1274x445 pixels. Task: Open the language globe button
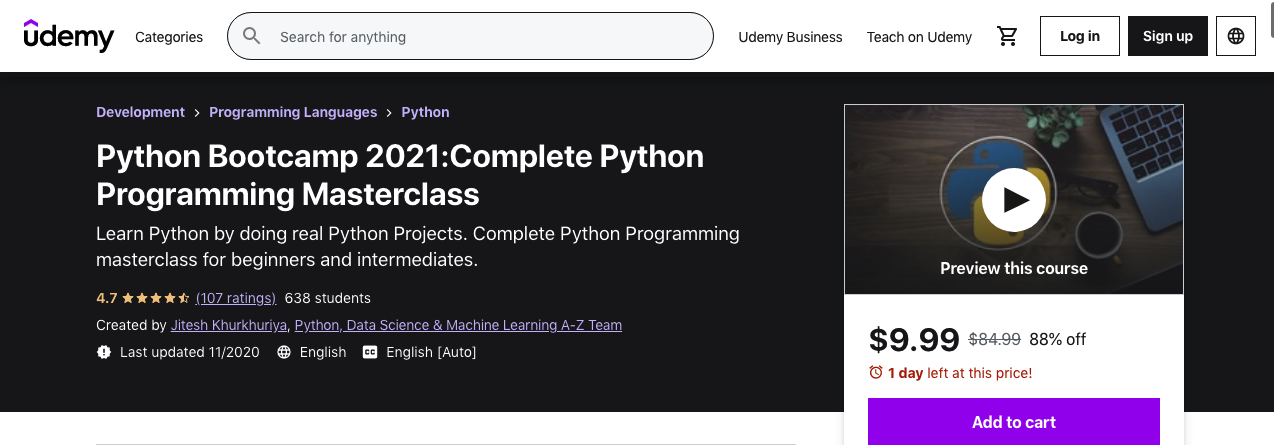pyautogui.click(x=1236, y=36)
